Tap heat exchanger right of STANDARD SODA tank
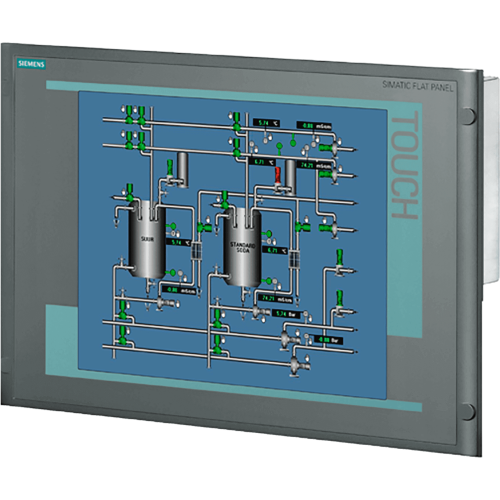This screenshot has height=500, width=500. coord(294,259)
